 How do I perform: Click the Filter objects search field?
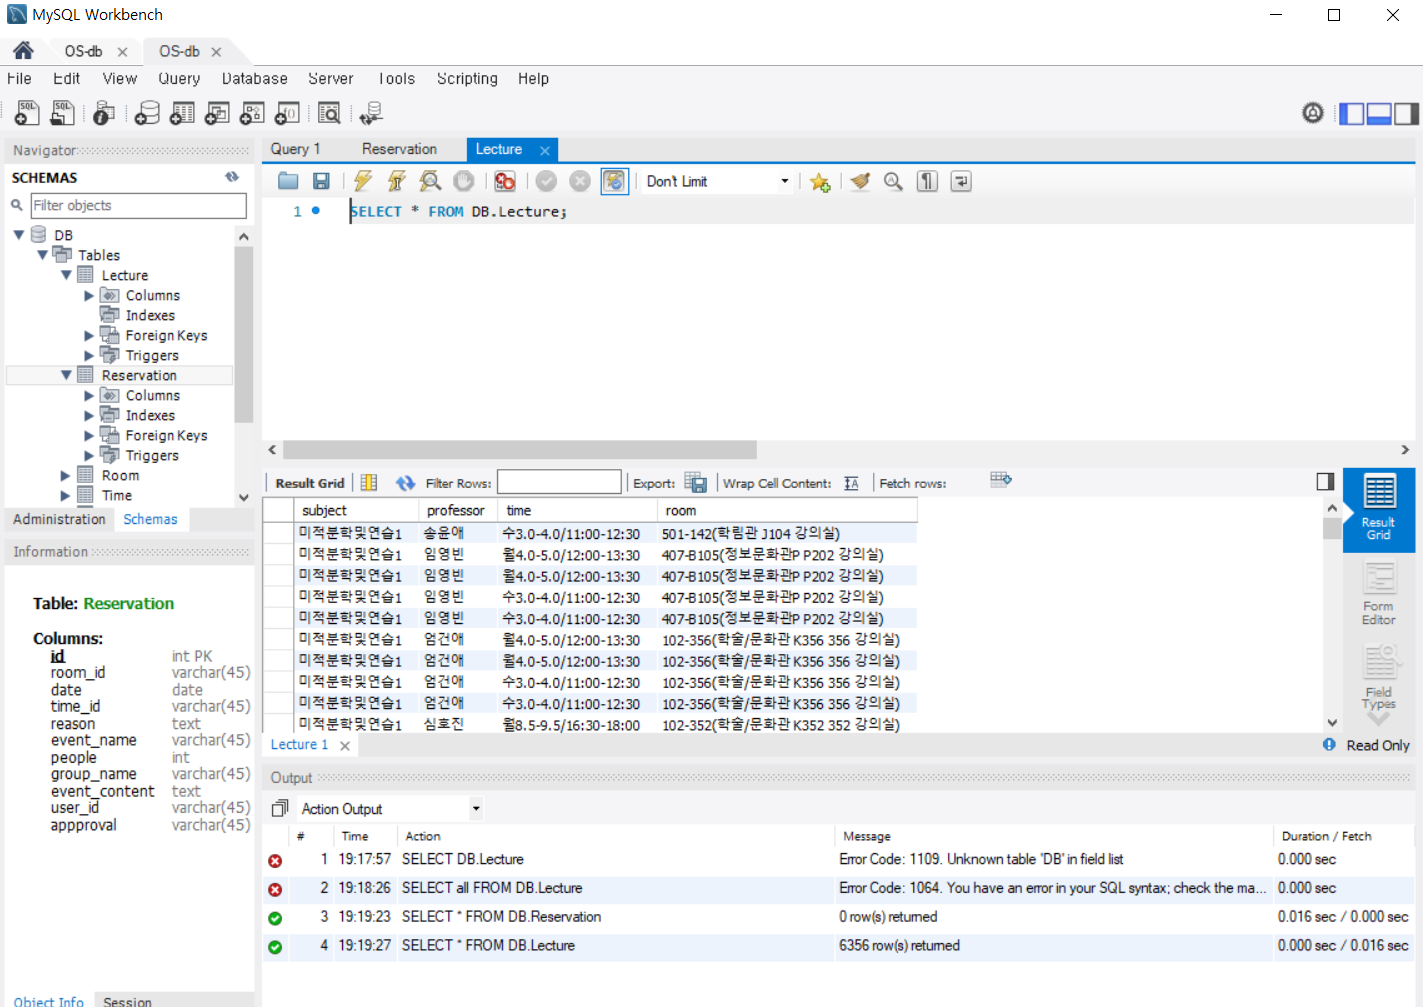(139, 205)
